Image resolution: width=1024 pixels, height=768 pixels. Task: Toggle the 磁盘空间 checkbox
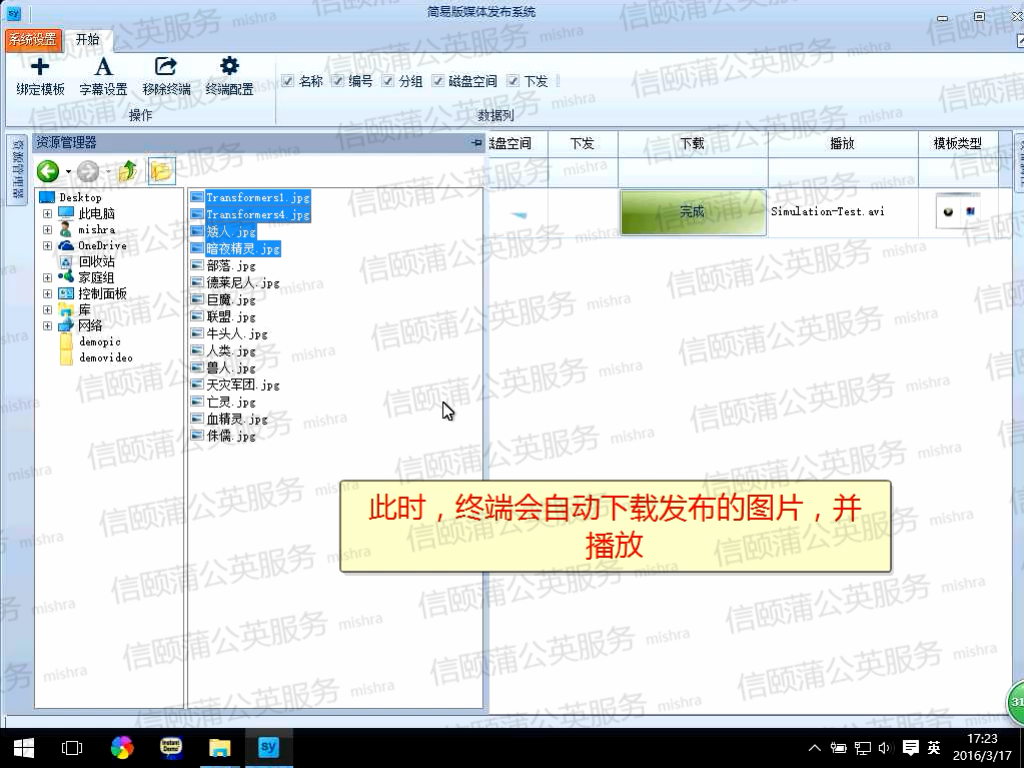(438, 81)
